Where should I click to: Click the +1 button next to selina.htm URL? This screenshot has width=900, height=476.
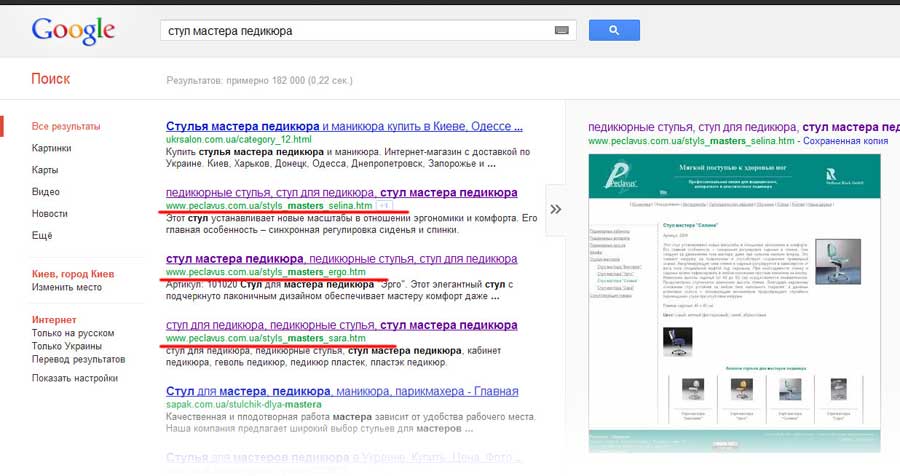(384, 206)
